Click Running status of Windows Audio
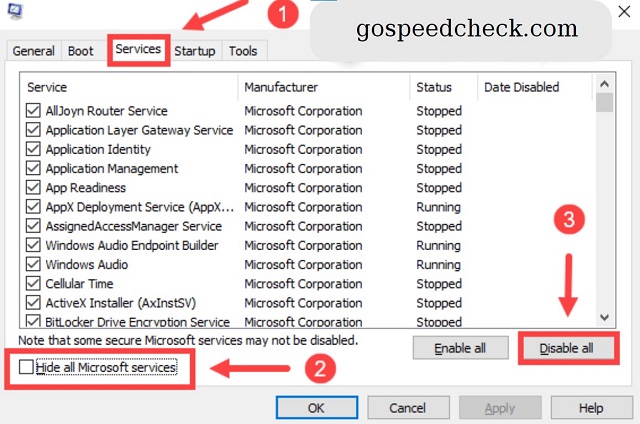 pos(438,264)
